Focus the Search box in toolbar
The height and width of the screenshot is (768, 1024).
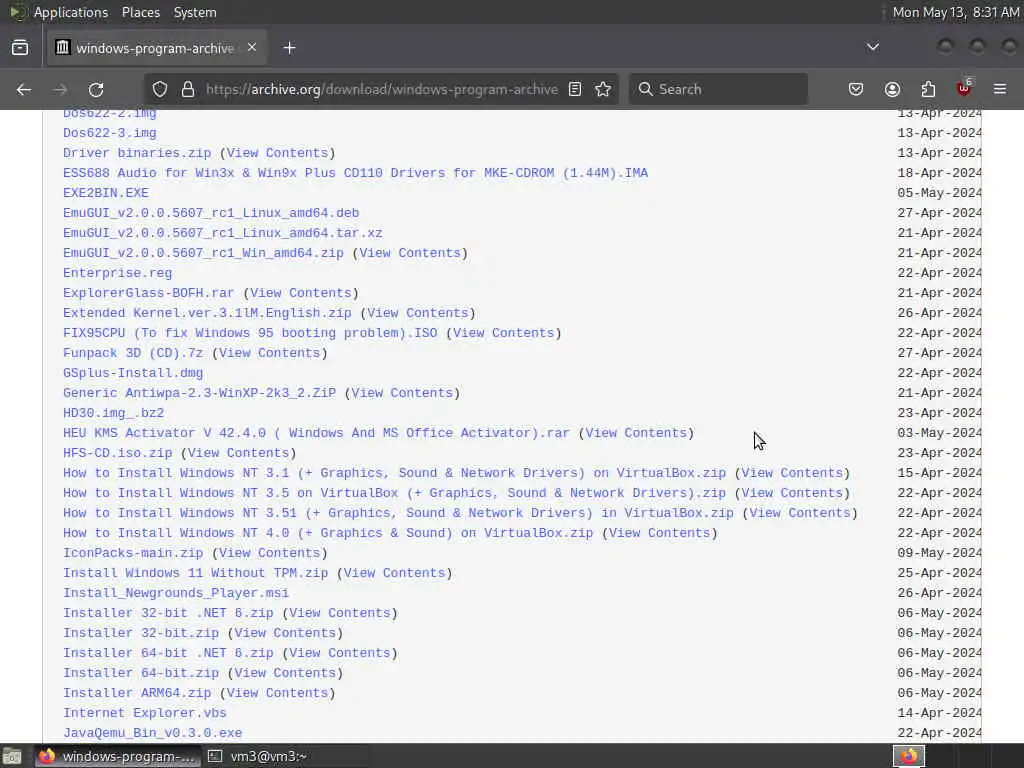718,89
